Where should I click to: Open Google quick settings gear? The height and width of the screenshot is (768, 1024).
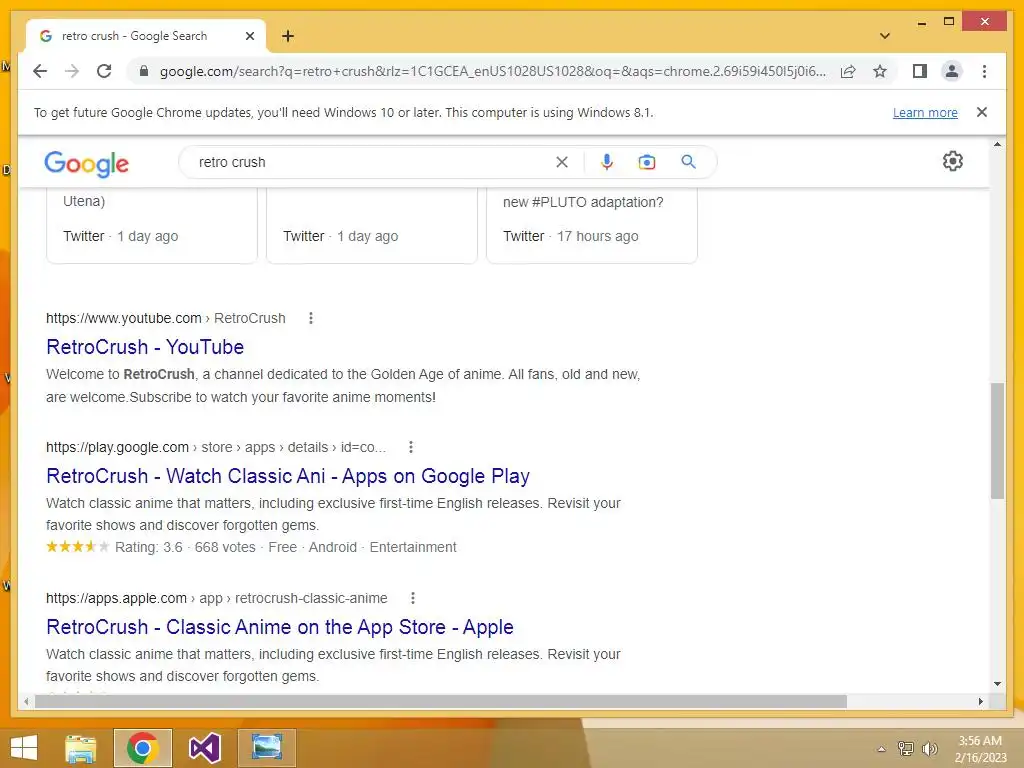point(953,161)
